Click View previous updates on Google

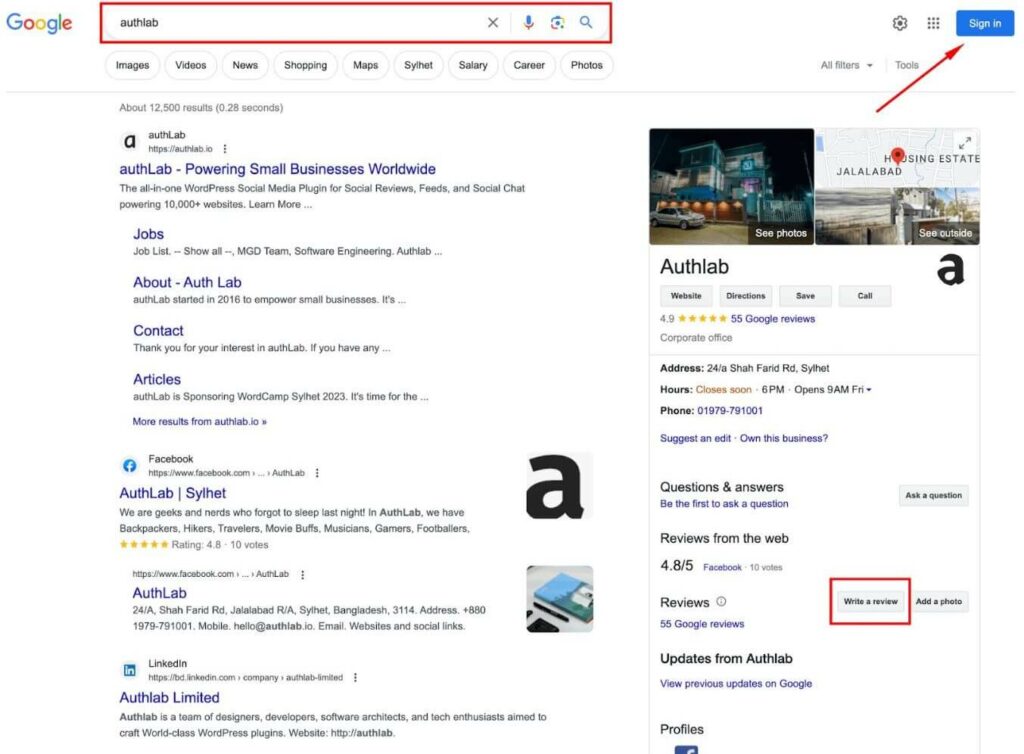[736, 683]
